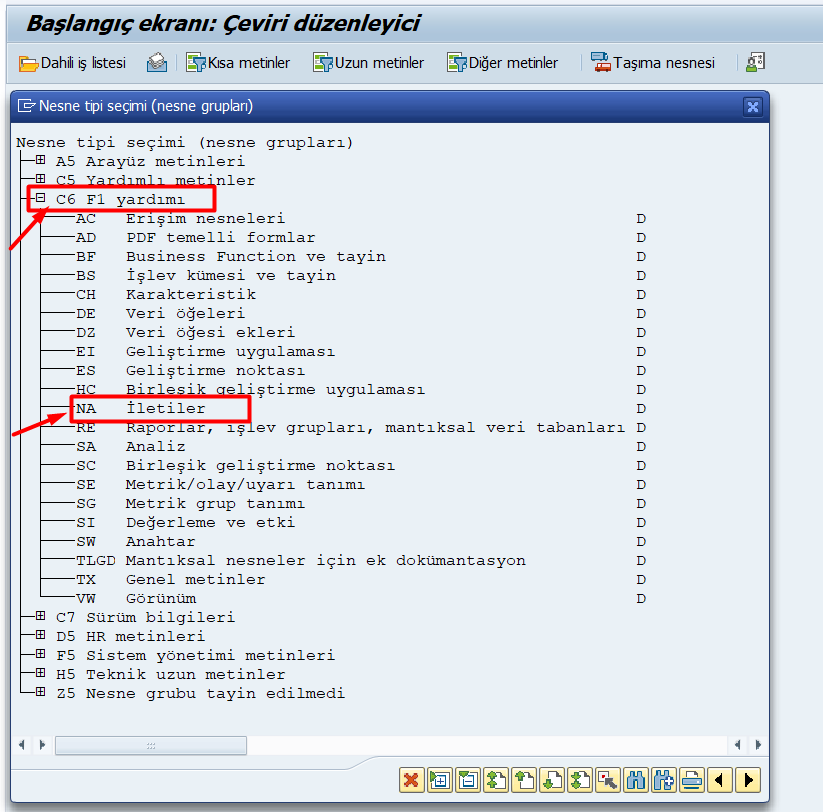Image resolution: width=823 pixels, height=812 pixels.
Task: Expand the D5 HR metinleri node
Action: [x=40, y=635]
